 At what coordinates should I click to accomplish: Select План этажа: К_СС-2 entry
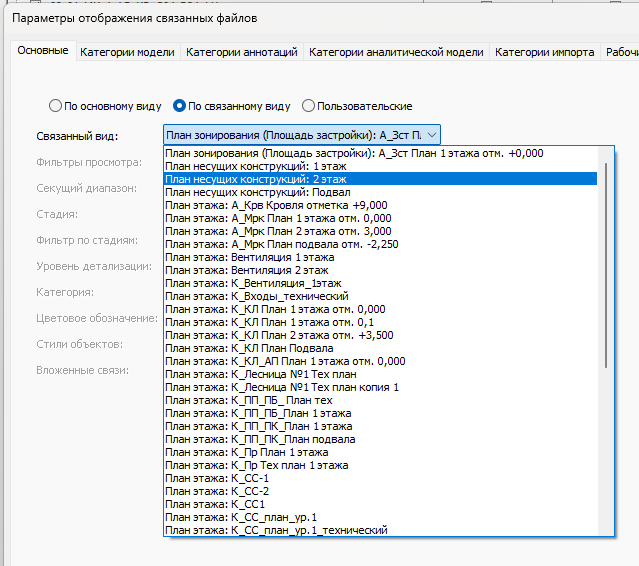(380, 491)
